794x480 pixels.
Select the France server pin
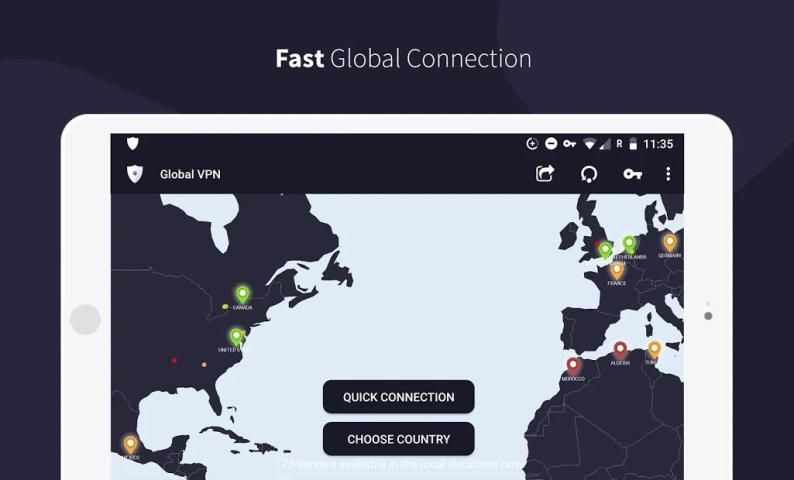click(x=617, y=269)
